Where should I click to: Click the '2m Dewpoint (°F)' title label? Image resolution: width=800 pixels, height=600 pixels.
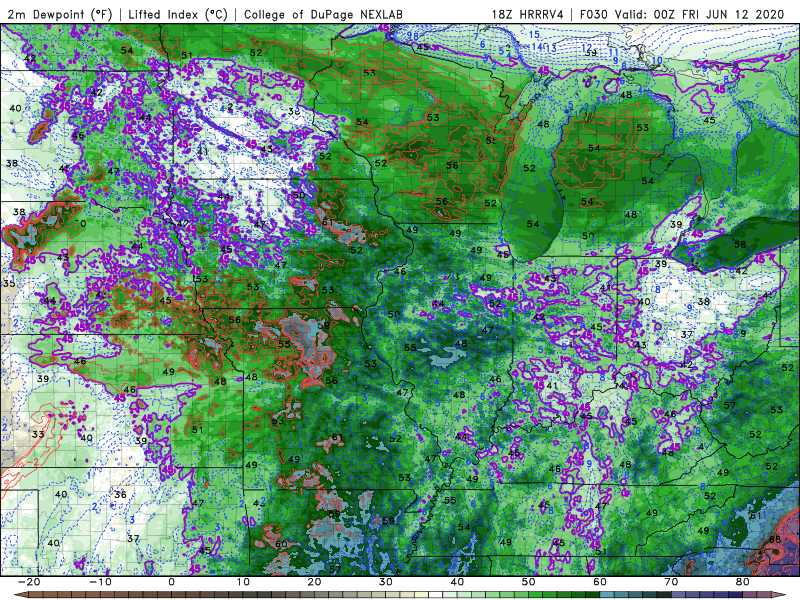(60, 14)
